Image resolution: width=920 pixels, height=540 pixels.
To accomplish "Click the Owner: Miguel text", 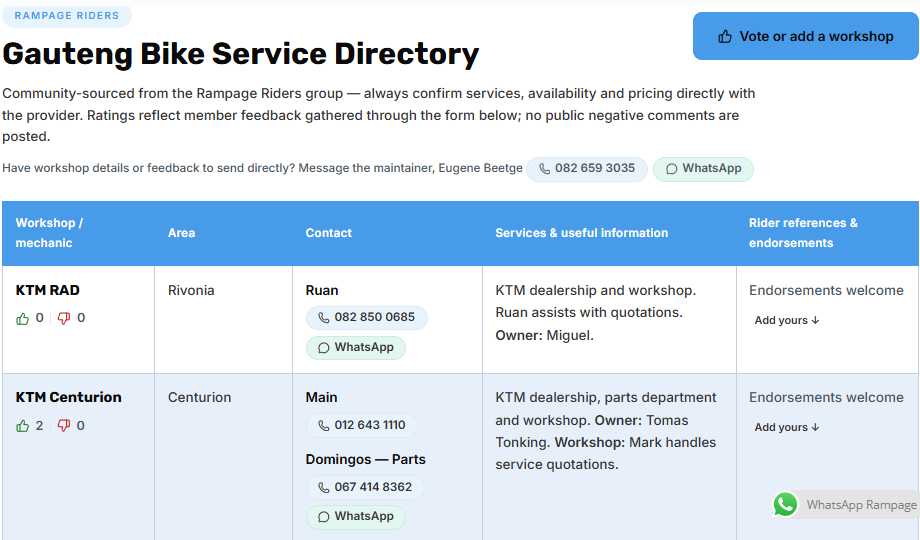I will (544, 336).
